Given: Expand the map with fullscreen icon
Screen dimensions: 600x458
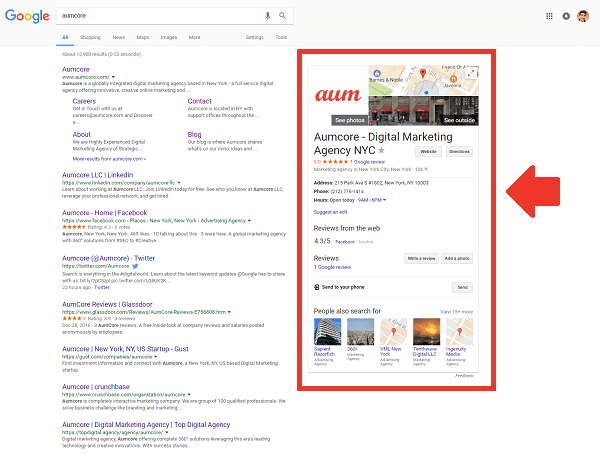Looking at the screenshot, I should (x=471, y=73).
